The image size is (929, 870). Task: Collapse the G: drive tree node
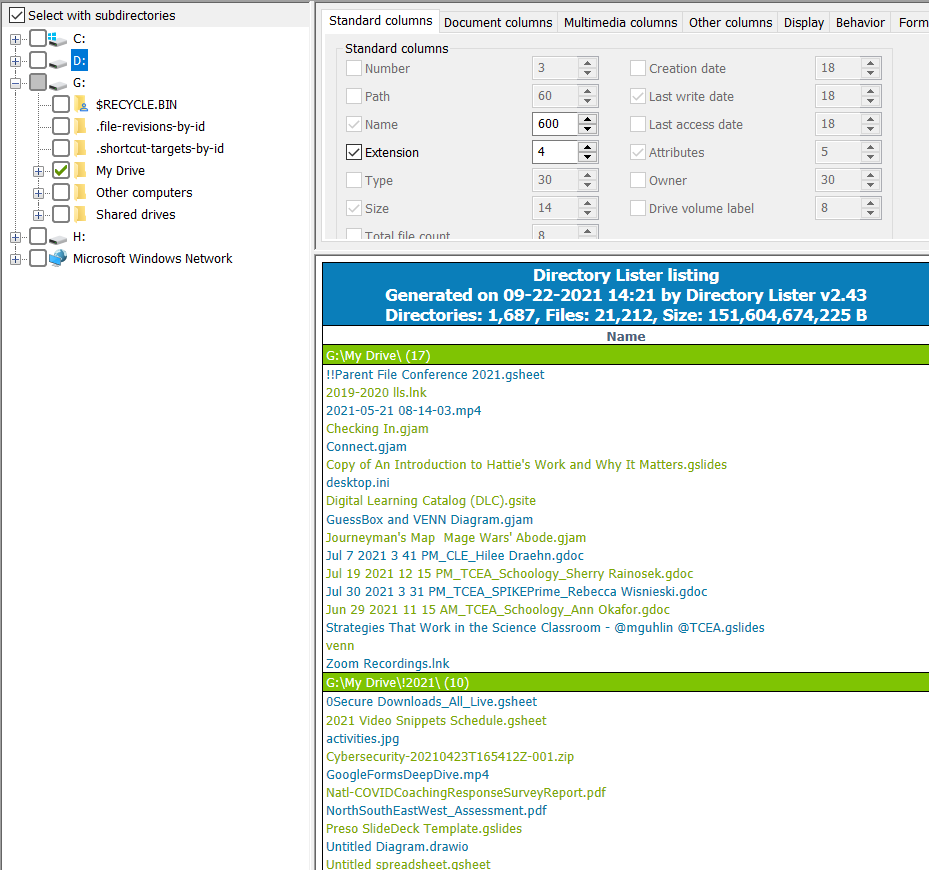15,84
